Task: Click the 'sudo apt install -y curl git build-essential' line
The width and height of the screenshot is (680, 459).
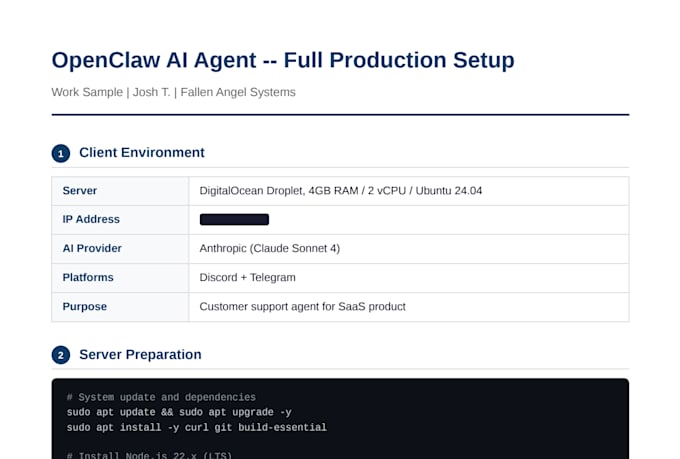Action: (196, 427)
